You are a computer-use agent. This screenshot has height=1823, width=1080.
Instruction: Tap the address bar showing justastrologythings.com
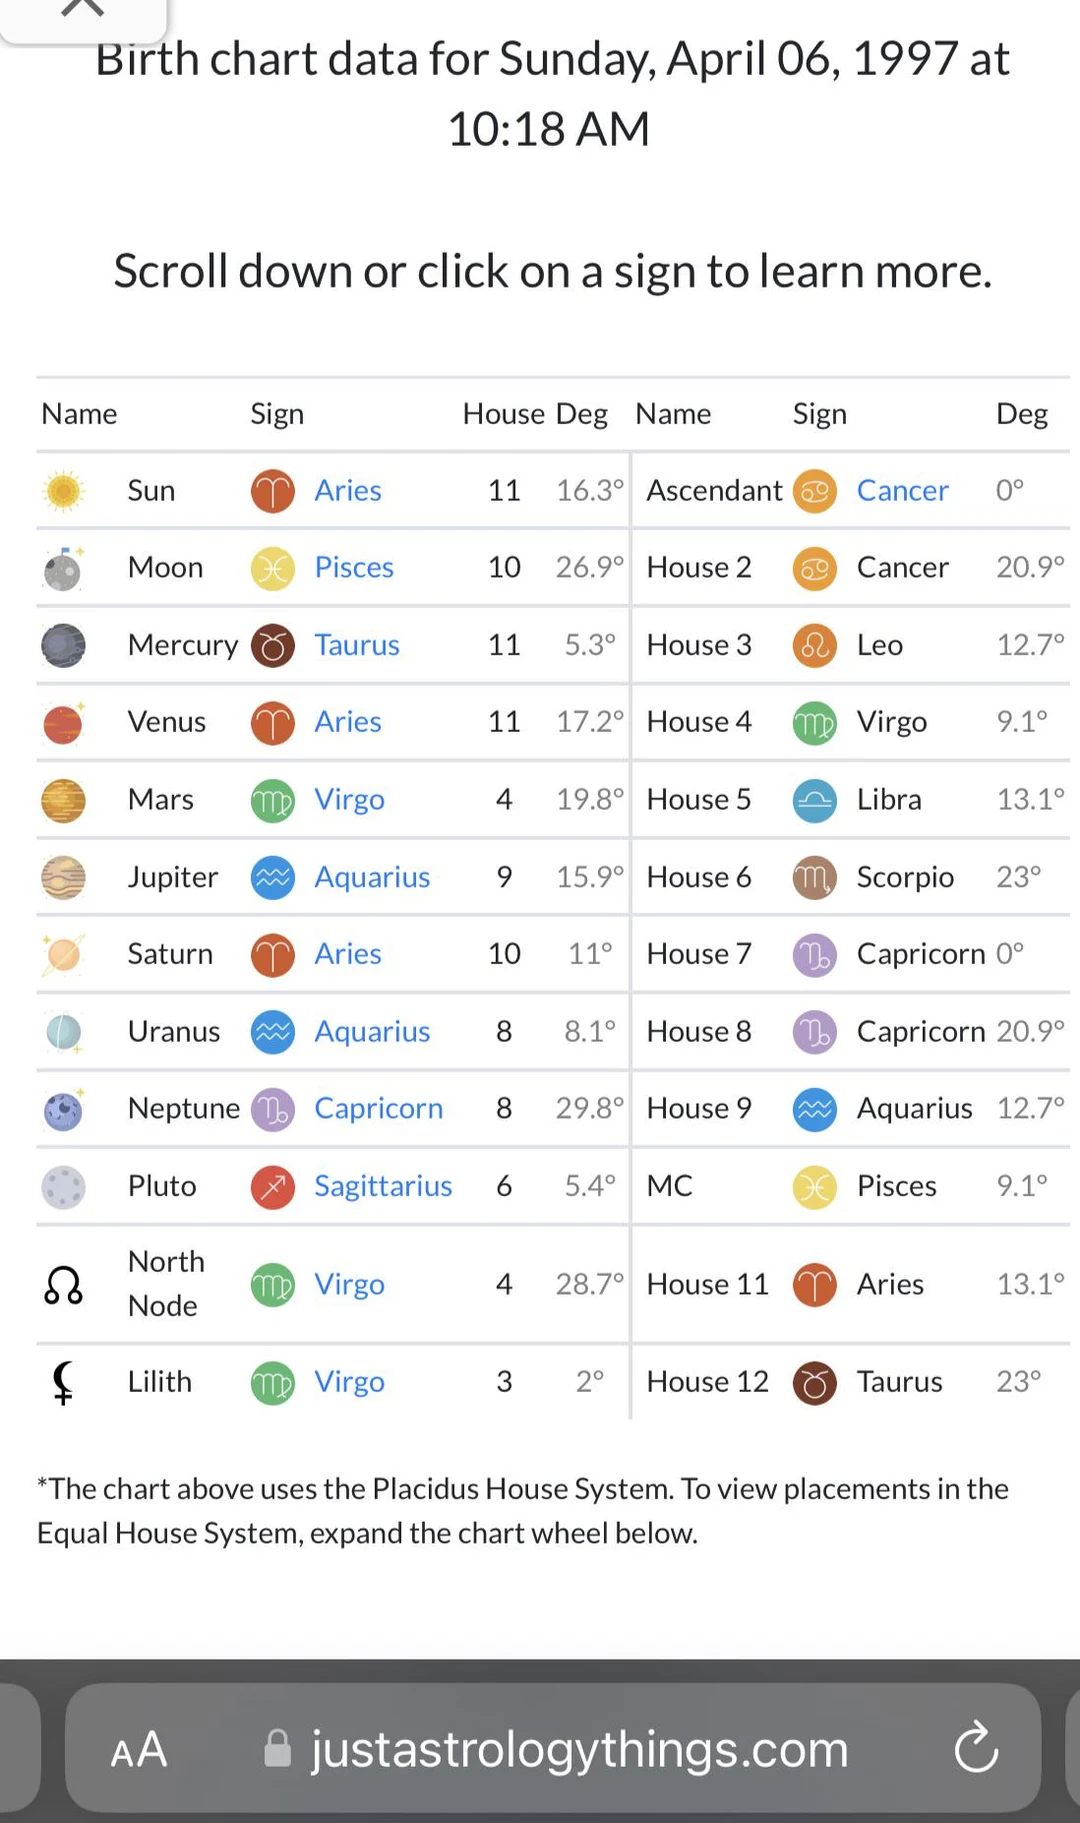click(x=578, y=1749)
